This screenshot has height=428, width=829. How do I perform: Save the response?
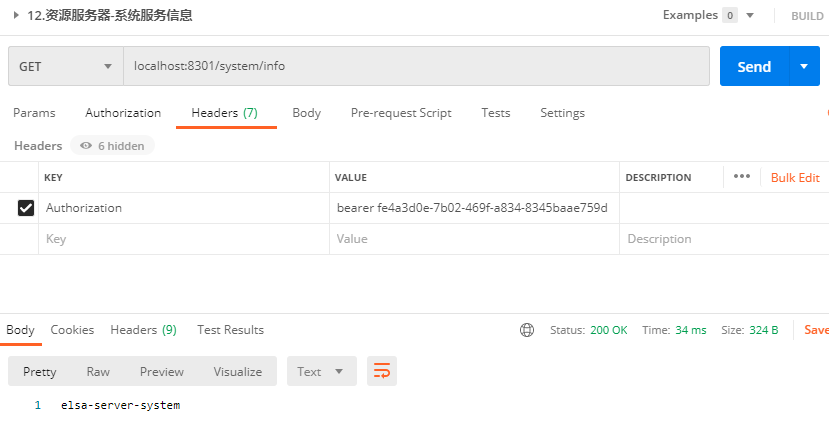(x=816, y=330)
